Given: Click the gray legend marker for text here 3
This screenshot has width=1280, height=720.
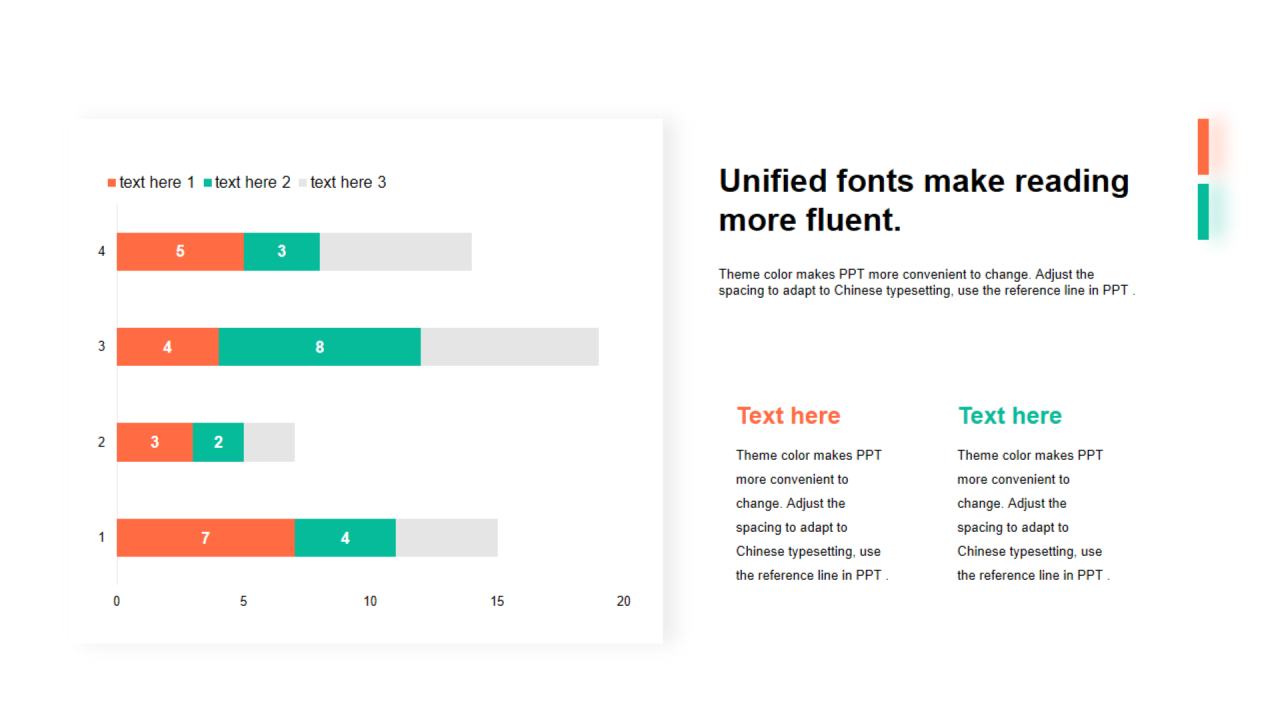Looking at the screenshot, I should pyautogui.click(x=303, y=183).
